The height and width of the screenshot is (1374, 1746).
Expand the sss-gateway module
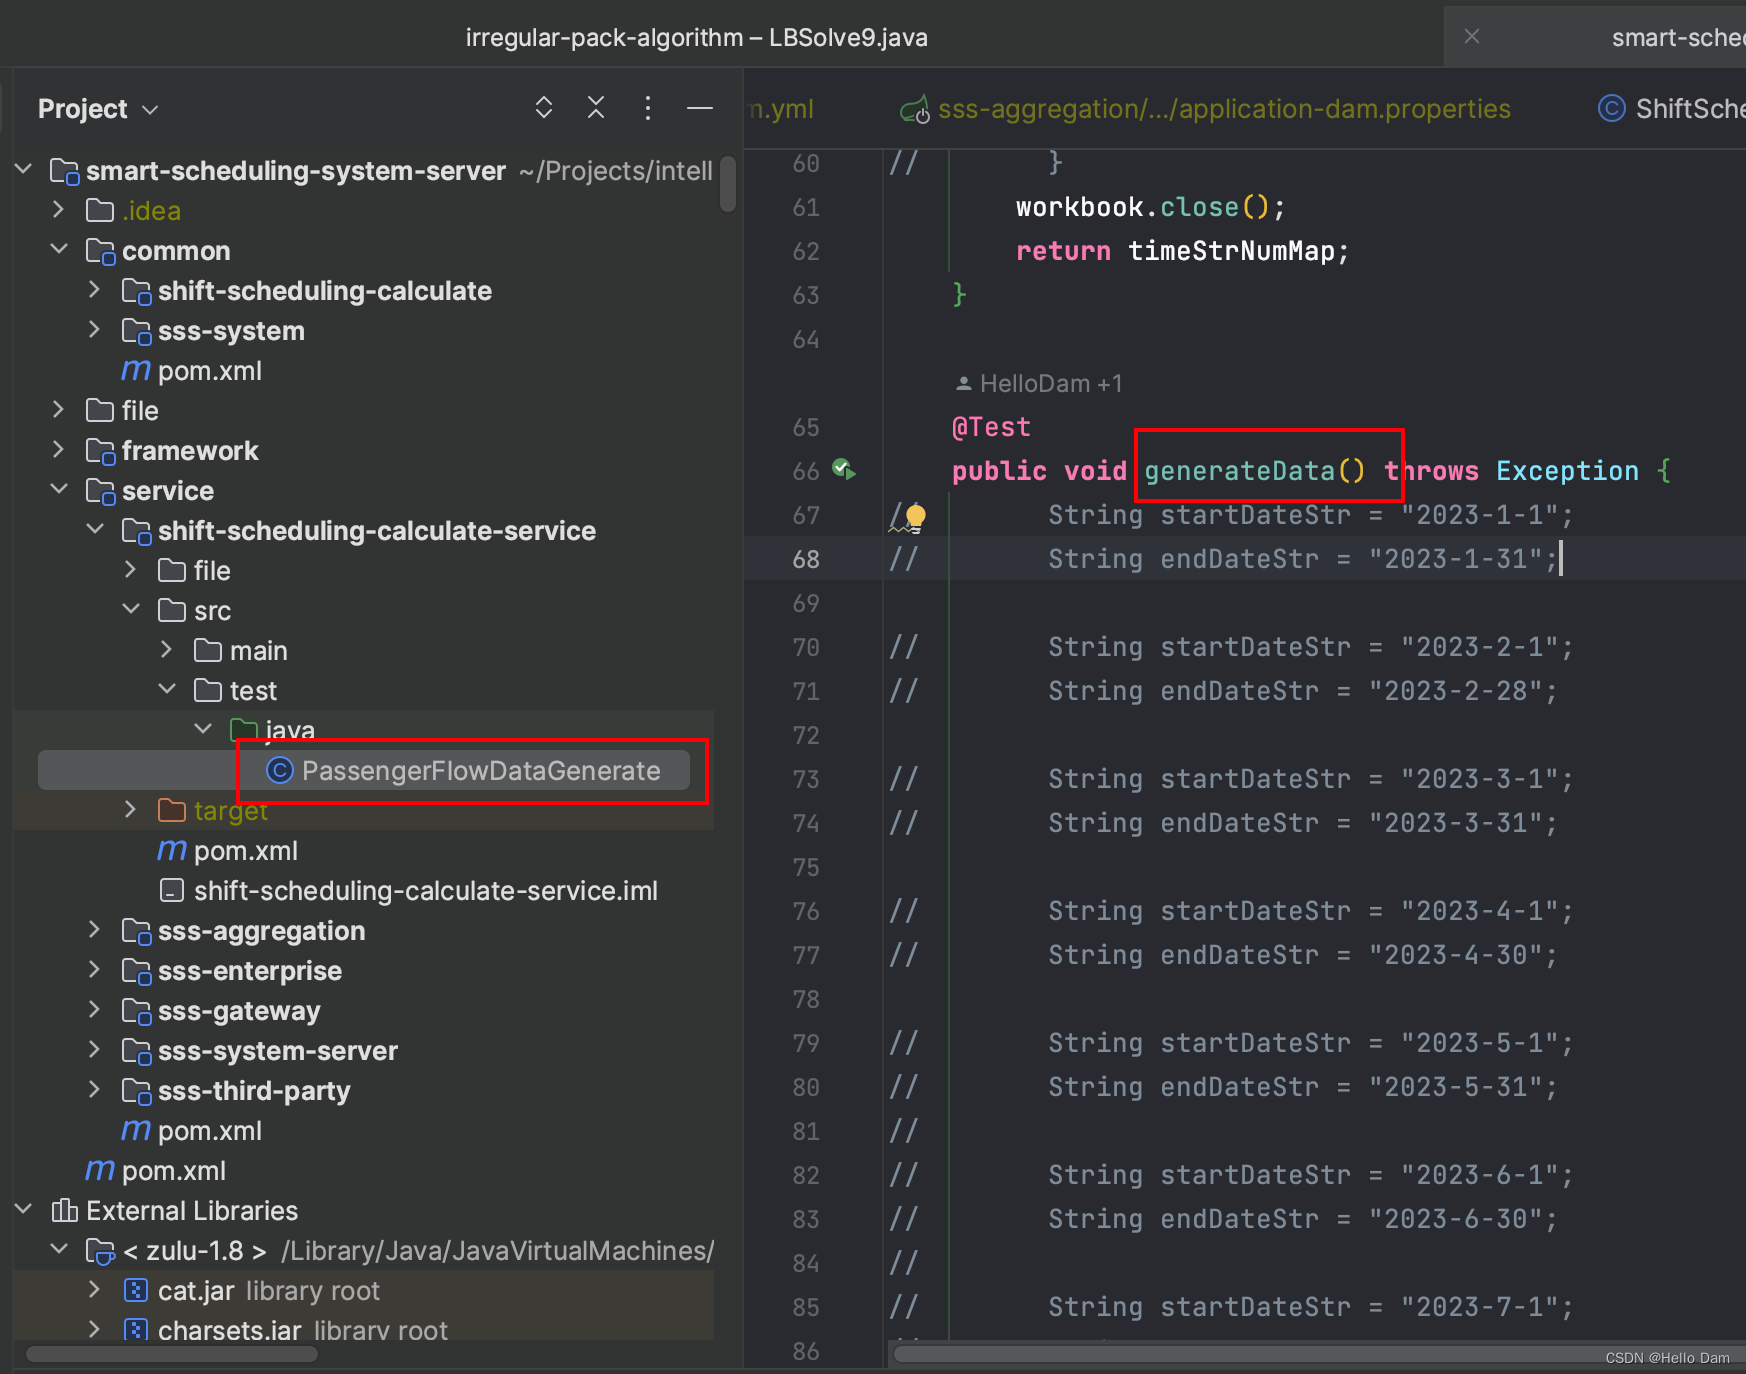[x=95, y=1010]
